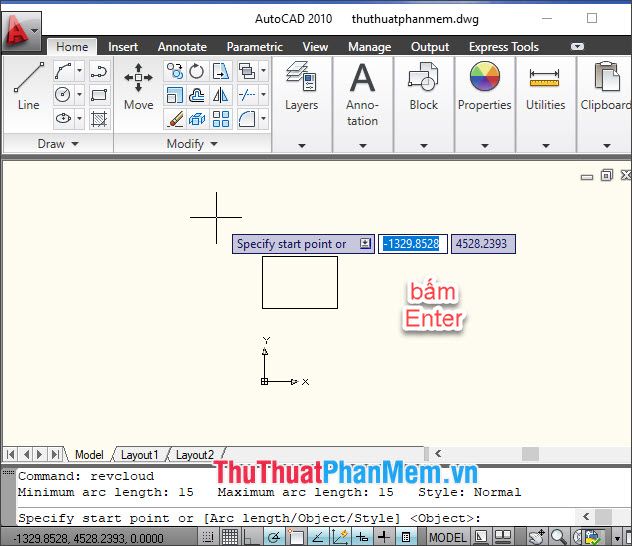Activate the Move tool
Viewport: 632px width, 546px height.
(x=138, y=86)
